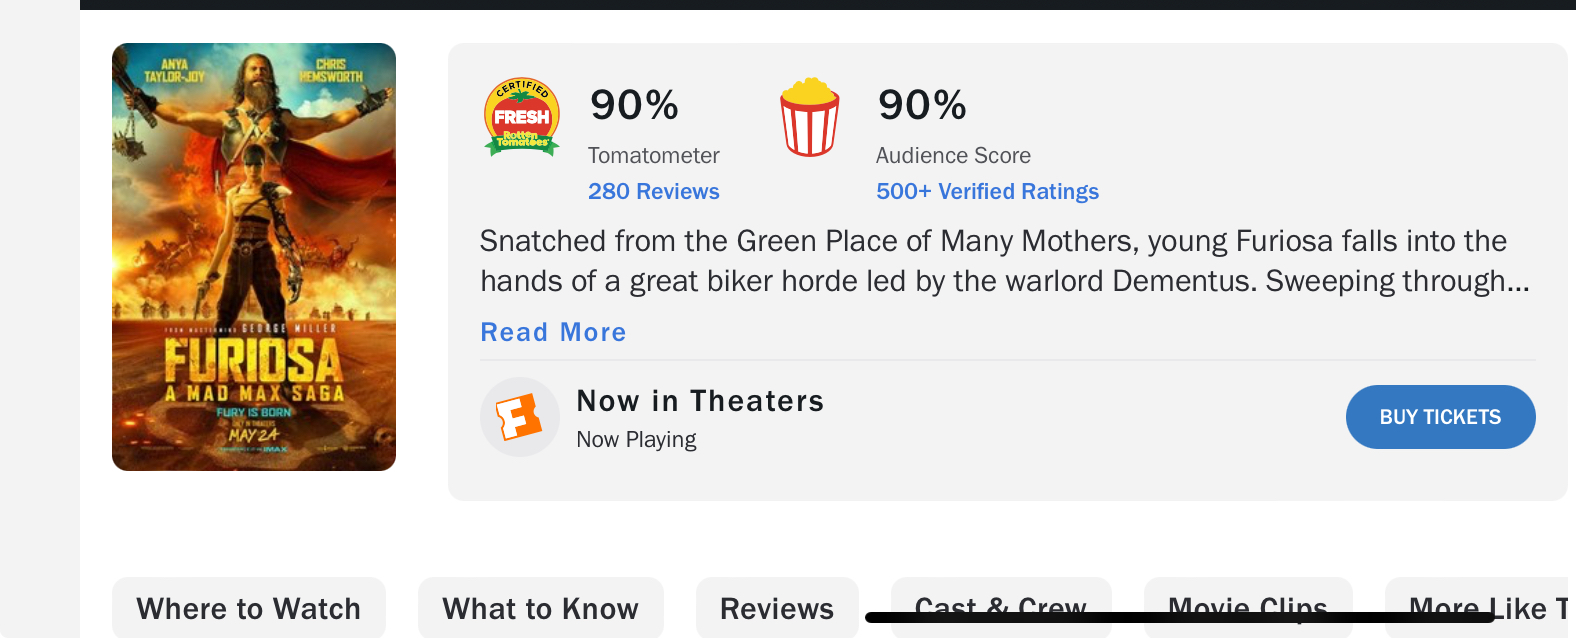Click the Now in Theaters heading
The height and width of the screenshot is (638, 1576).
coord(700,401)
